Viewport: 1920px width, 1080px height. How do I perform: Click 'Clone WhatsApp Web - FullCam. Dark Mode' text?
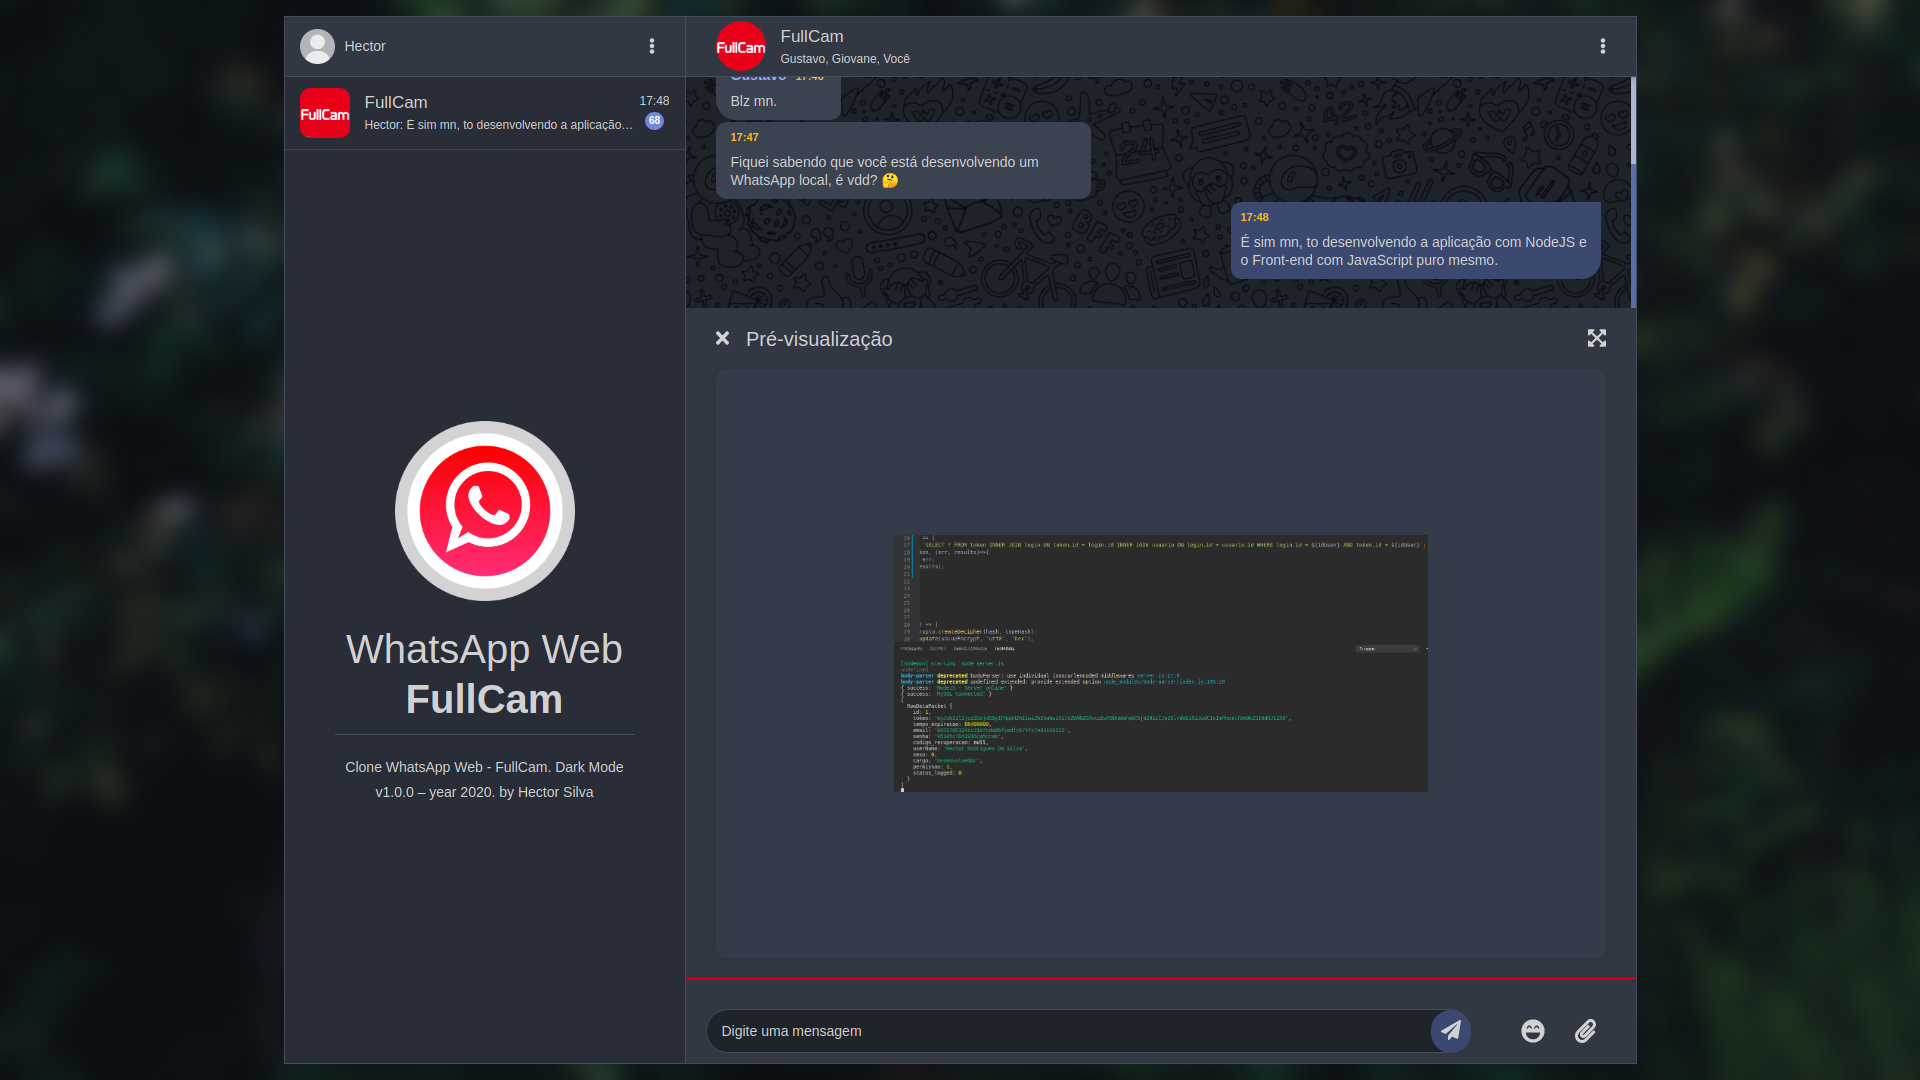point(484,767)
